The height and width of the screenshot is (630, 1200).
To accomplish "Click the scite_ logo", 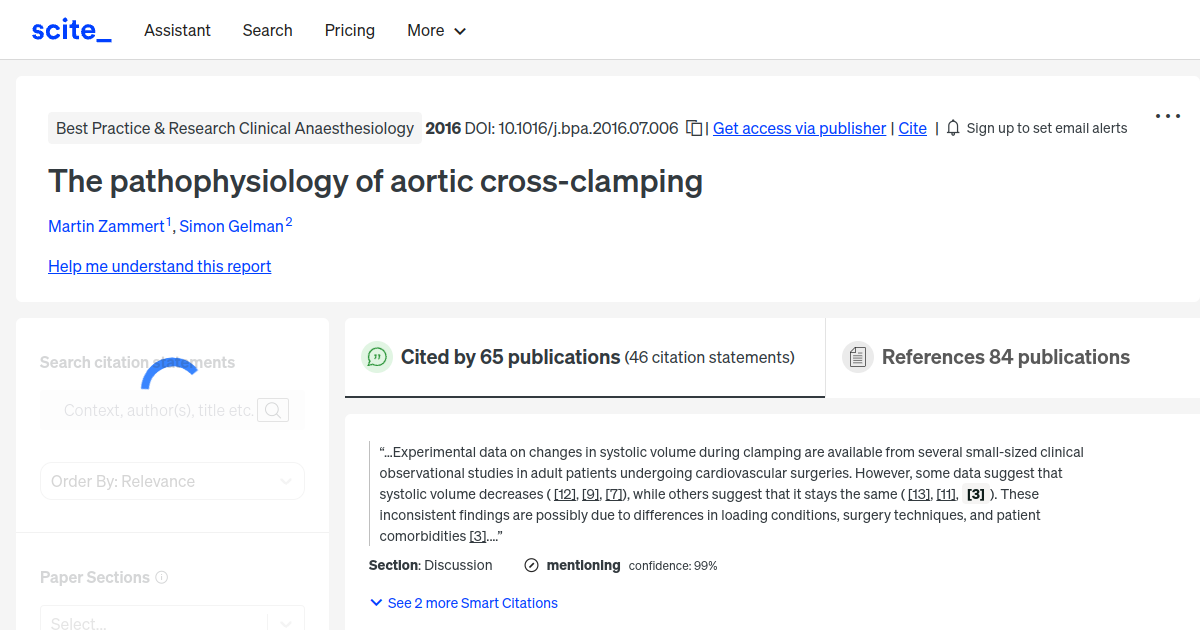I will click(x=70, y=29).
